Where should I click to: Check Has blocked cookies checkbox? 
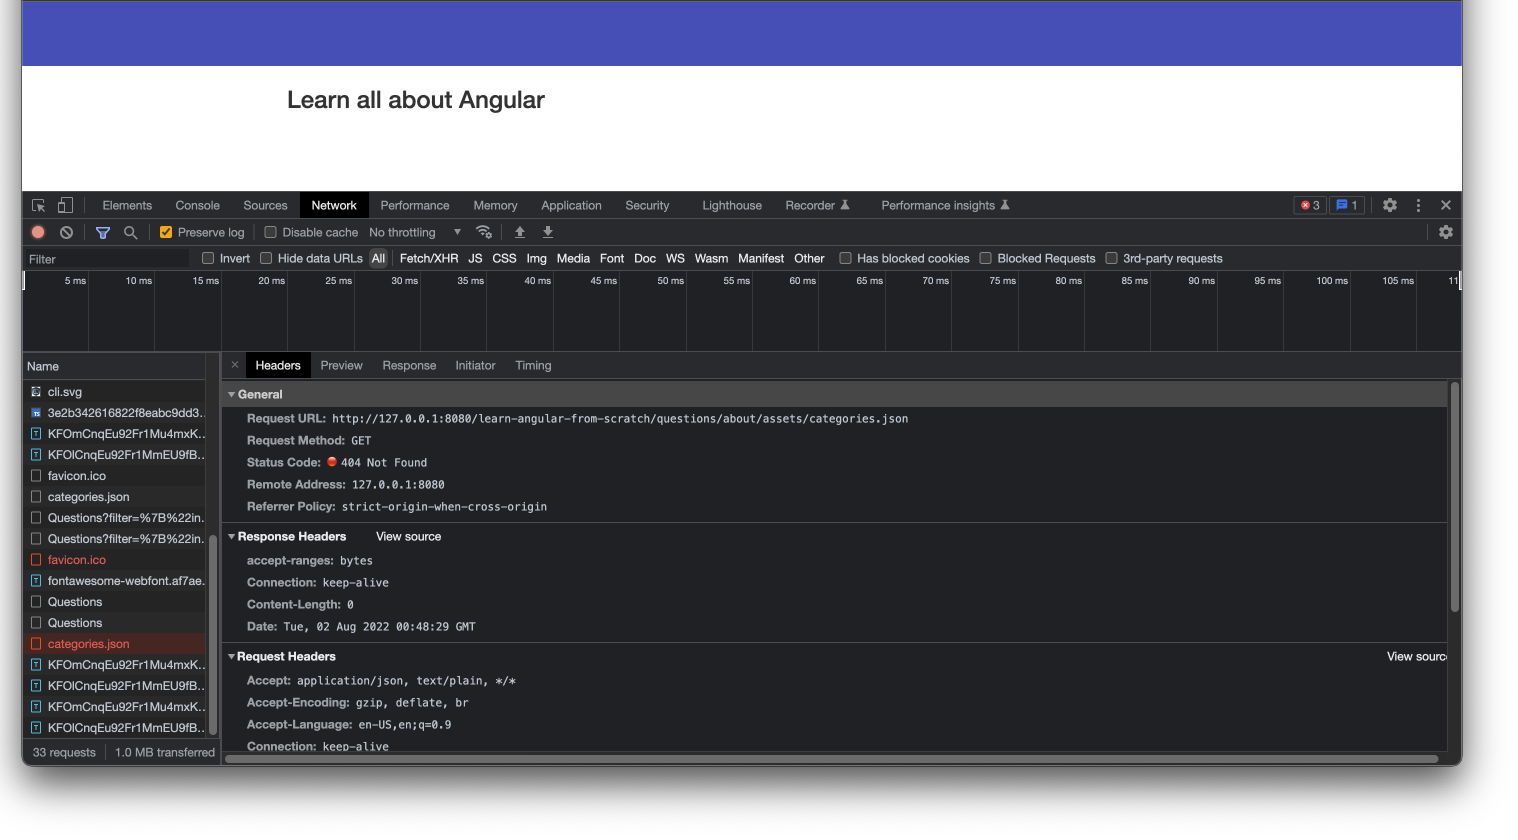tap(845, 258)
